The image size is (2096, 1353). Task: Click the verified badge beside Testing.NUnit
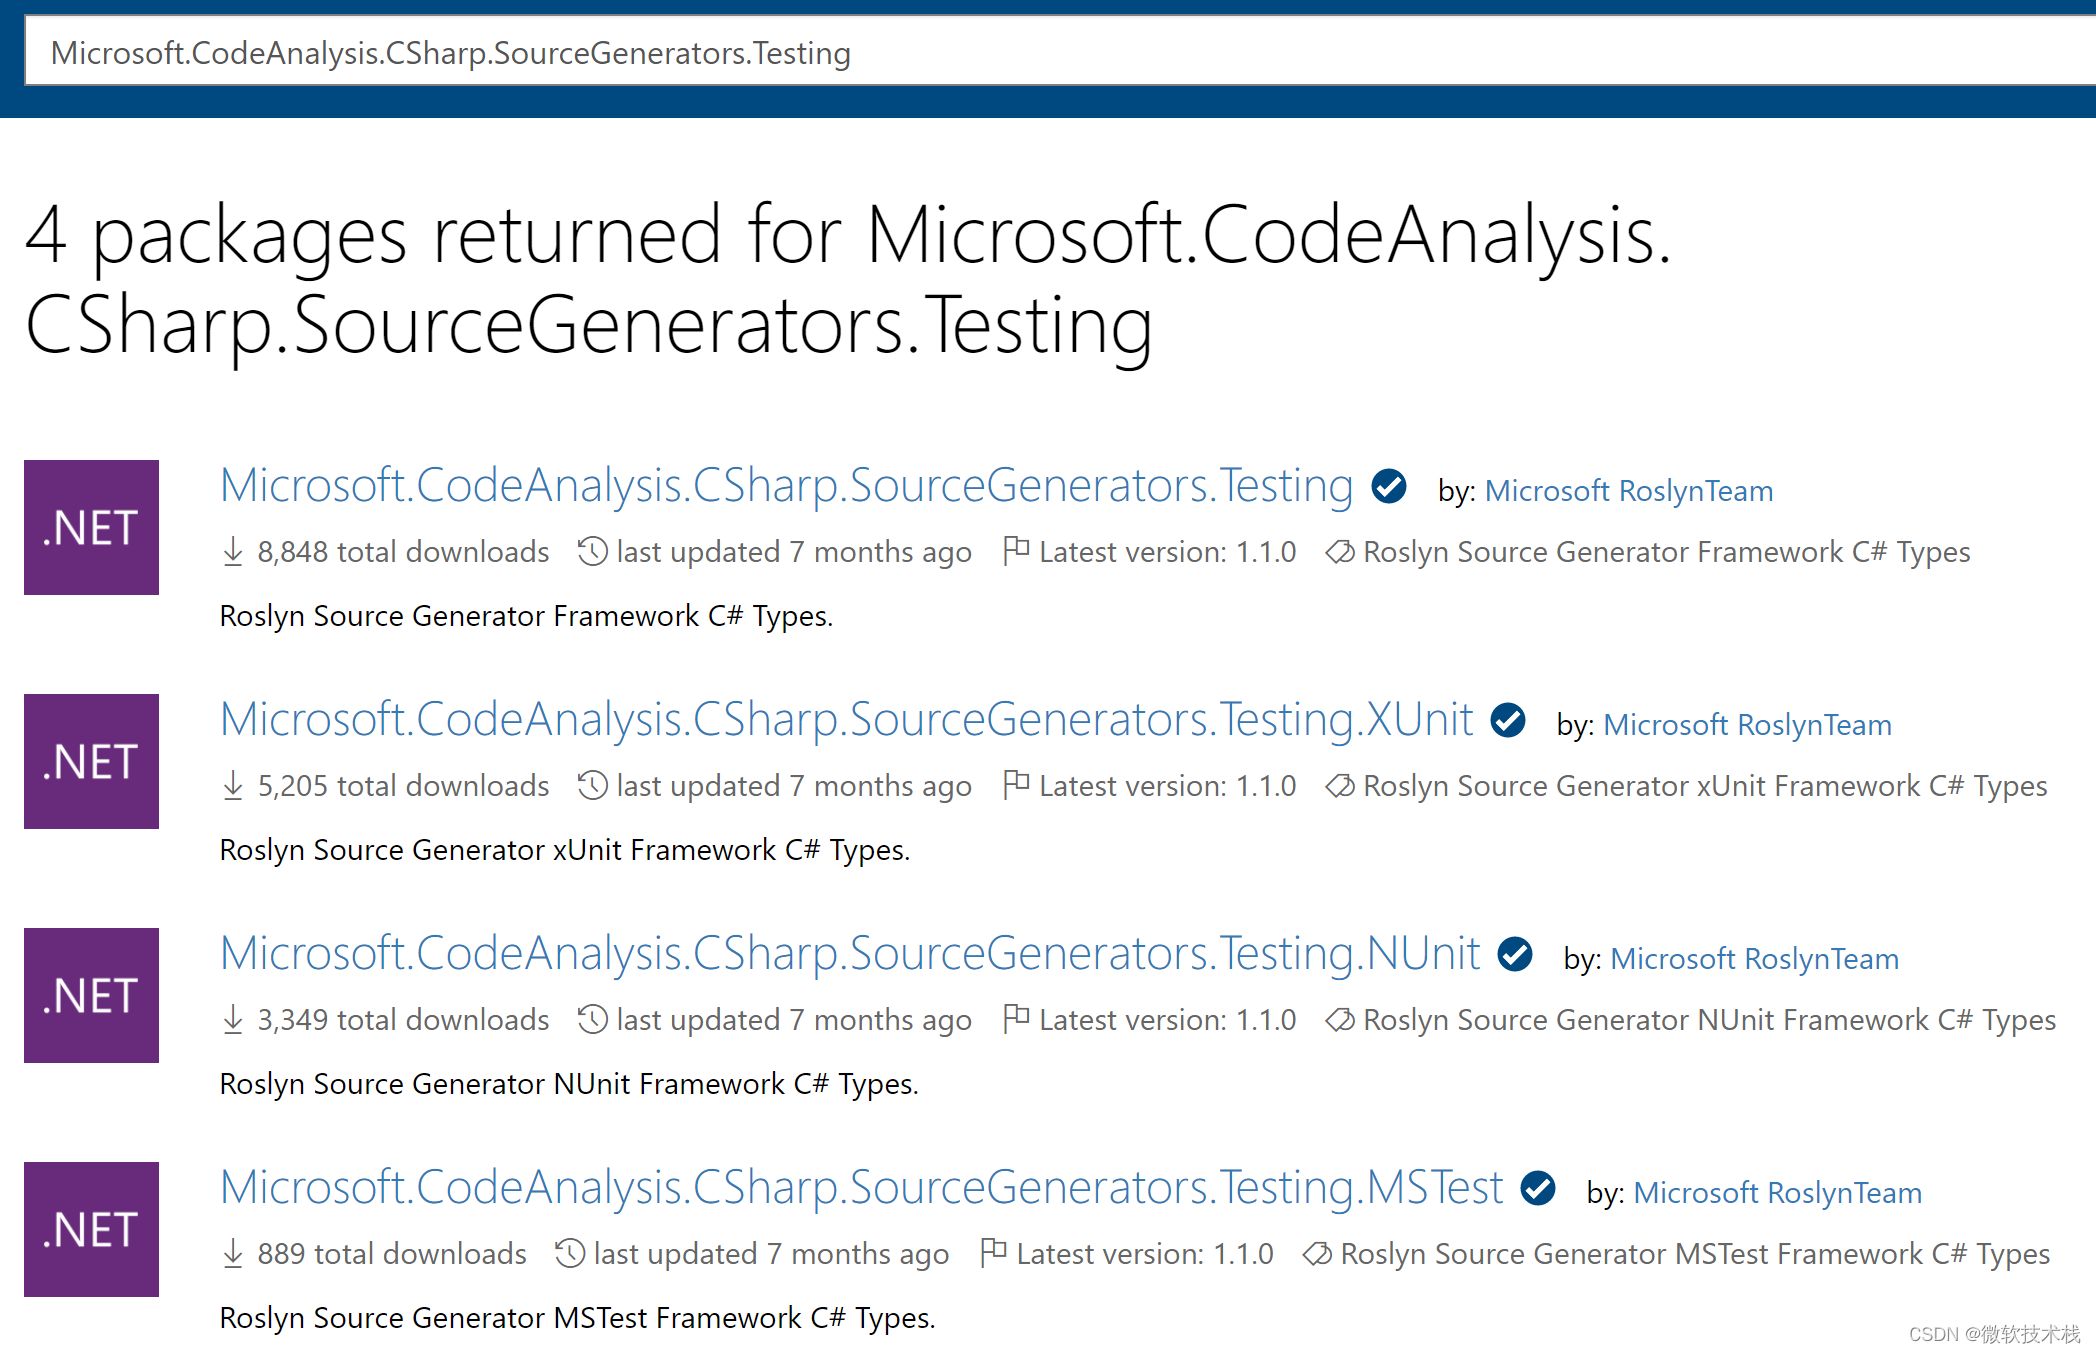(x=1514, y=954)
